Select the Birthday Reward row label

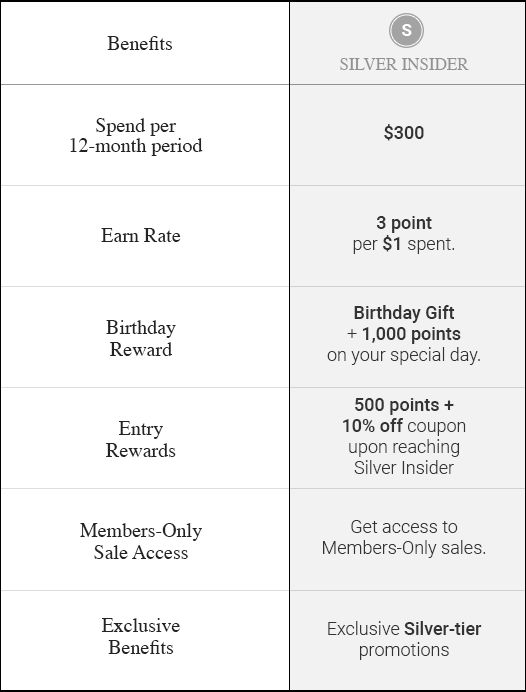click(141, 338)
